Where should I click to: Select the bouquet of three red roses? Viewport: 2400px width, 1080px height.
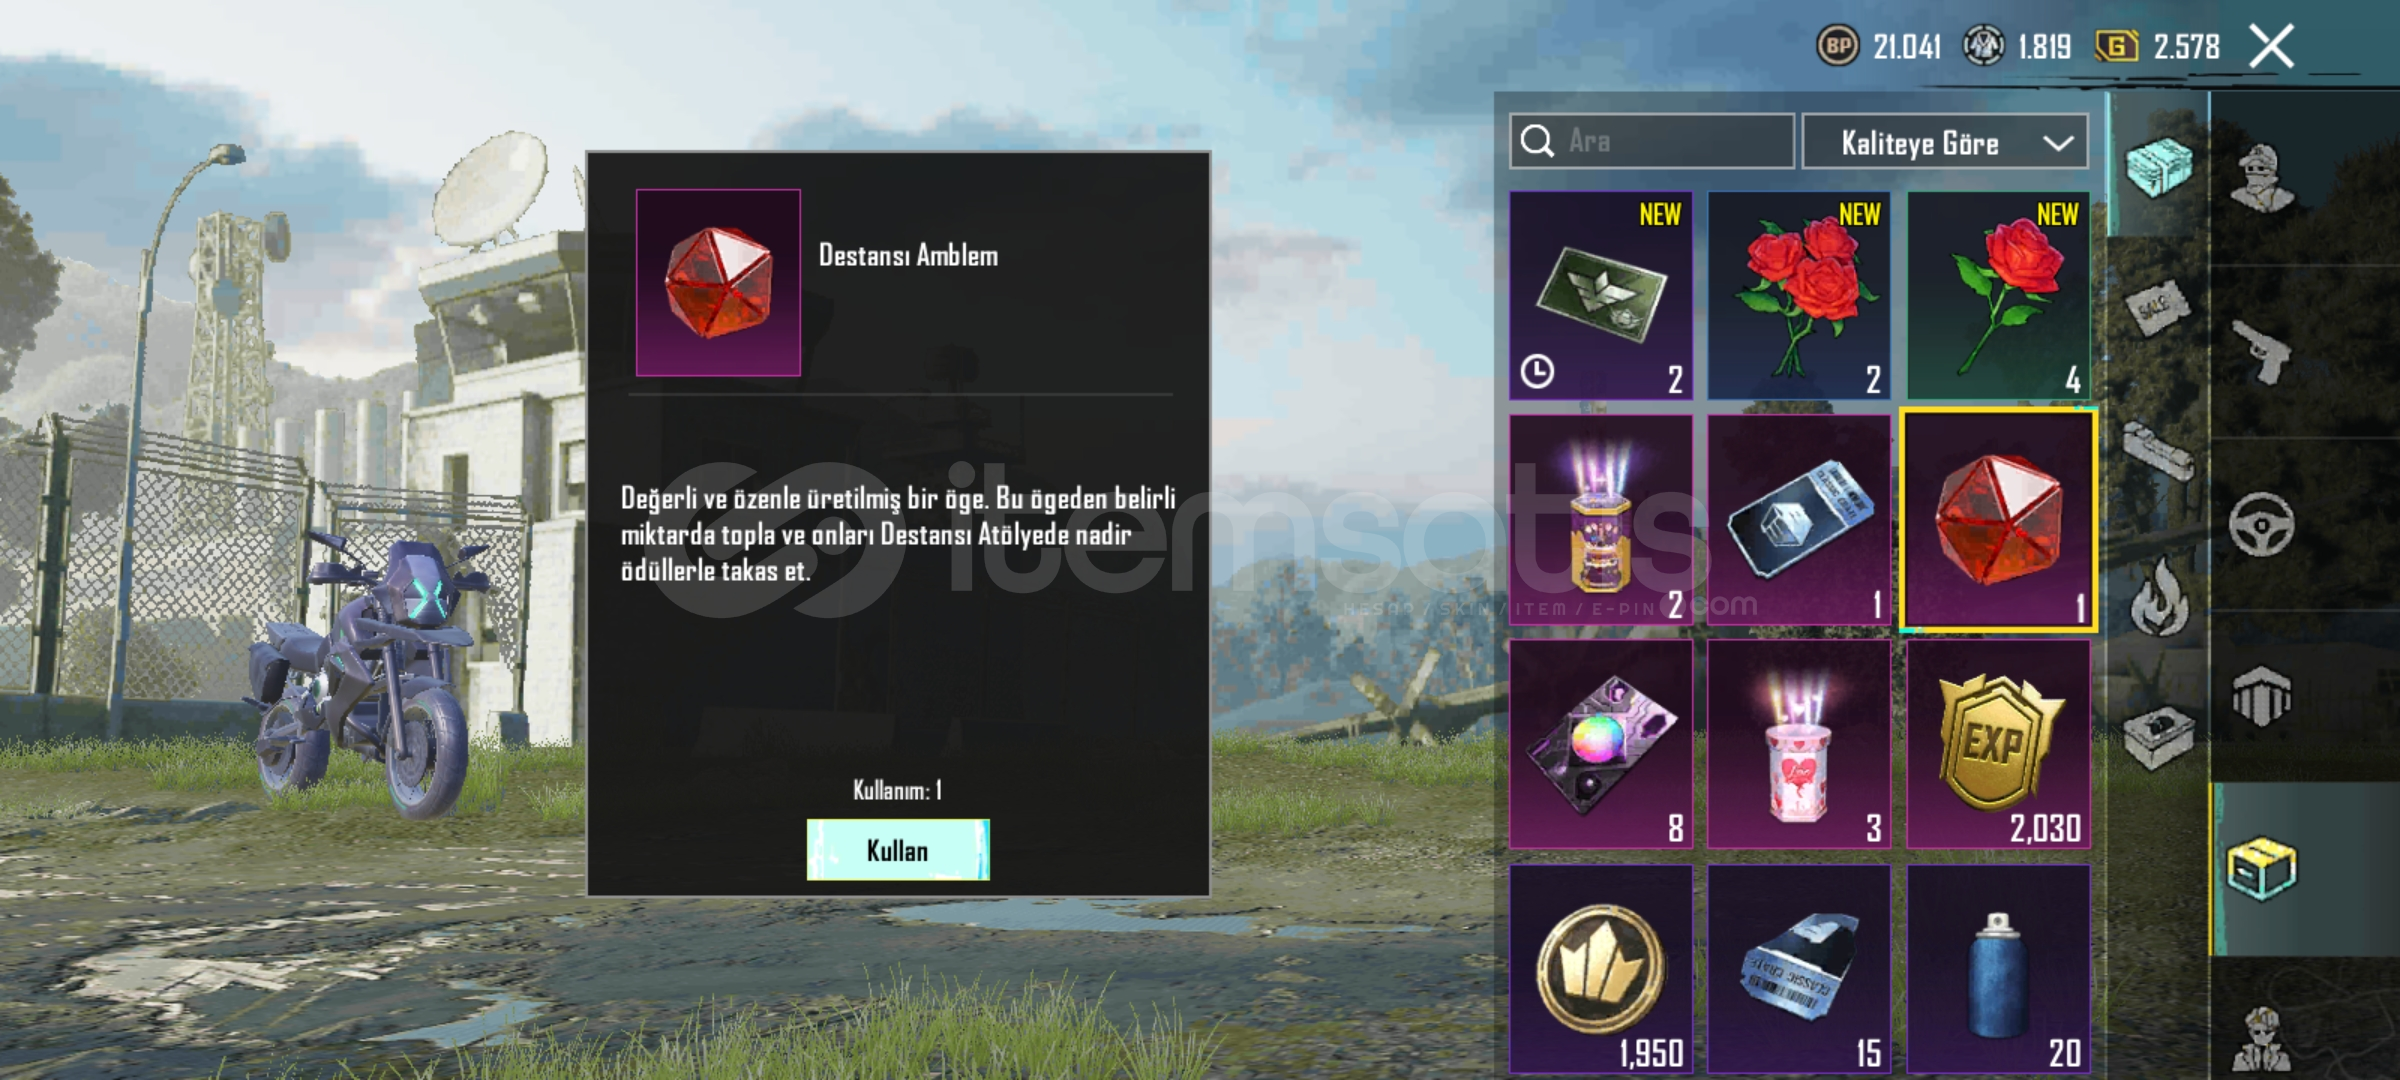pos(1799,296)
